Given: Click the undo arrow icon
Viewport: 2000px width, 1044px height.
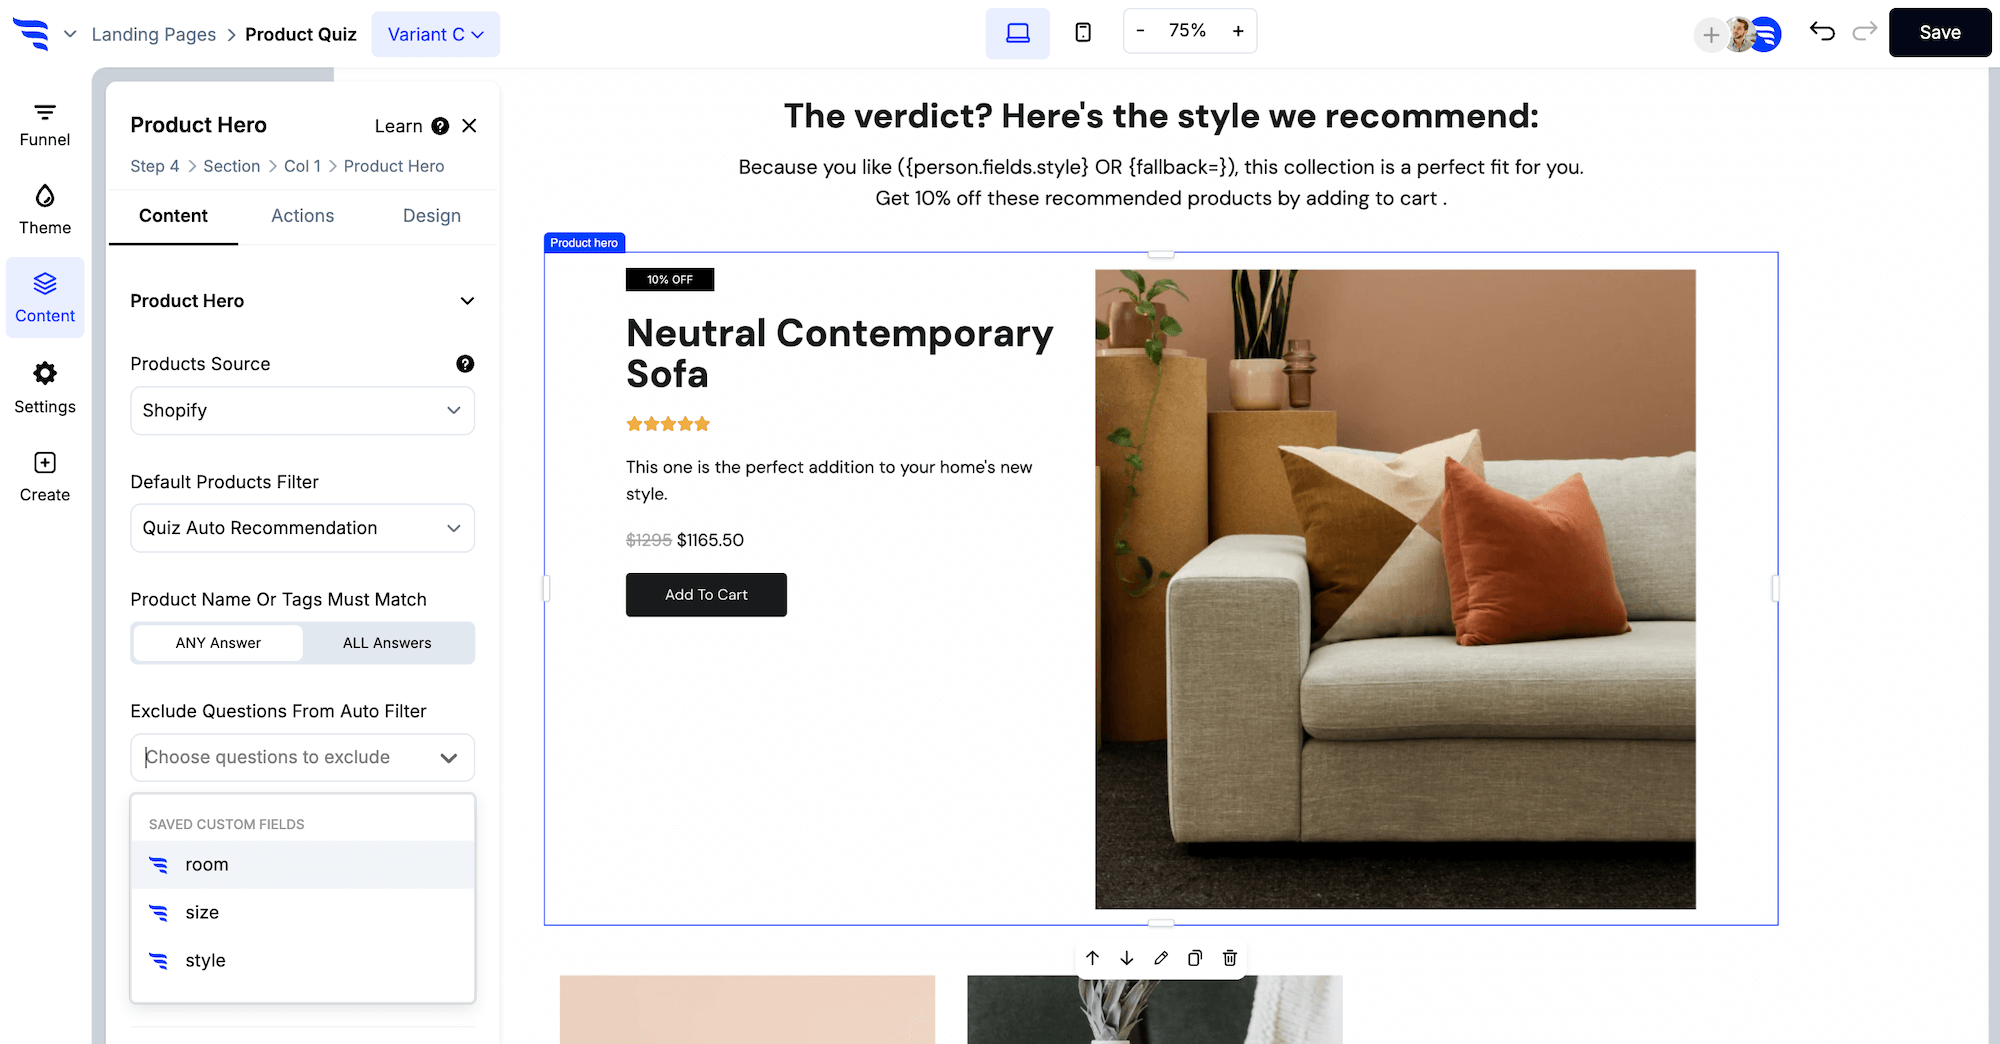Looking at the screenshot, I should [1822, 32].
